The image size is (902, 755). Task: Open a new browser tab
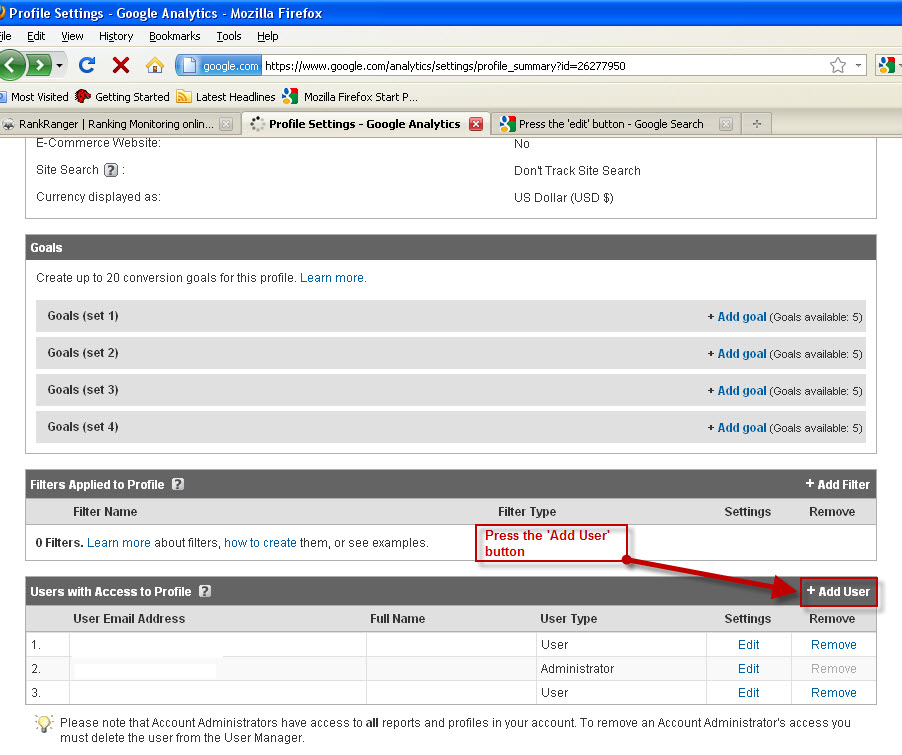tap(756, 124)
